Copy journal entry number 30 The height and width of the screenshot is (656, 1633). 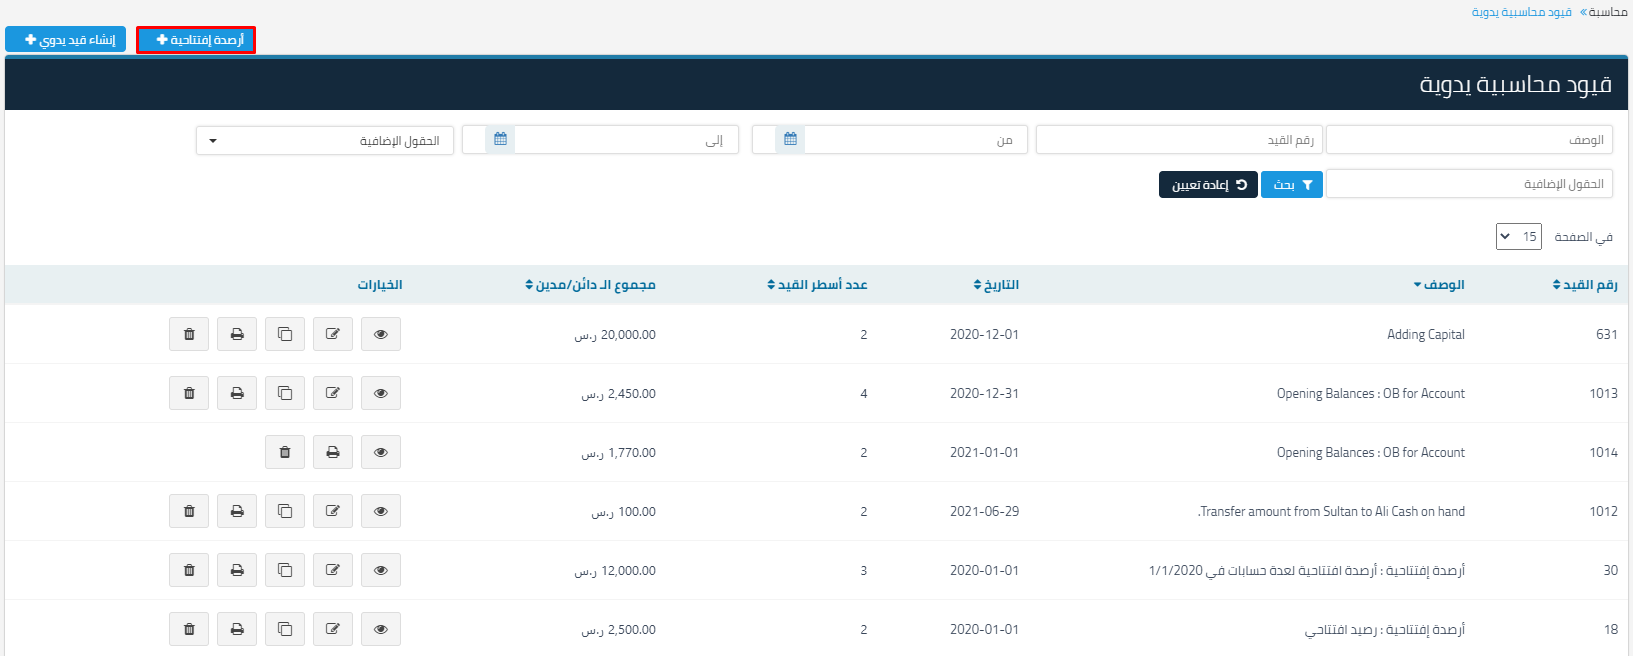(x=285, y=570)
